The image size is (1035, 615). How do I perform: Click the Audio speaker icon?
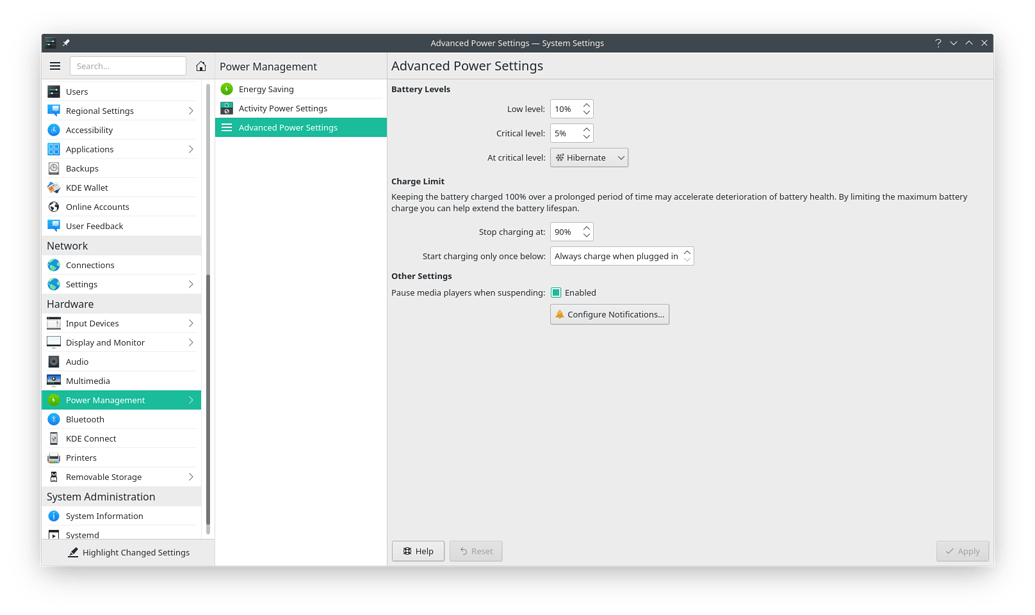point(54,362)
